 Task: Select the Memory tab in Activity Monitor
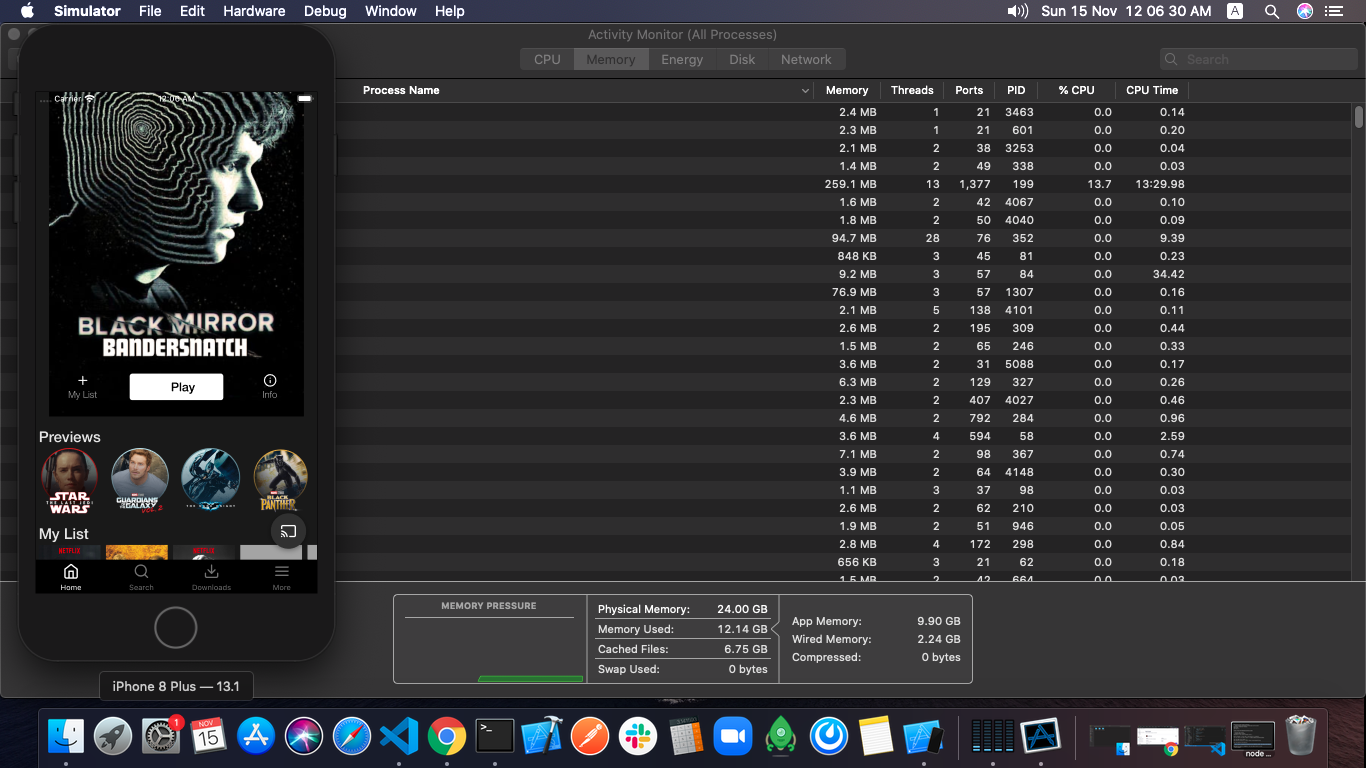point(611,59)
